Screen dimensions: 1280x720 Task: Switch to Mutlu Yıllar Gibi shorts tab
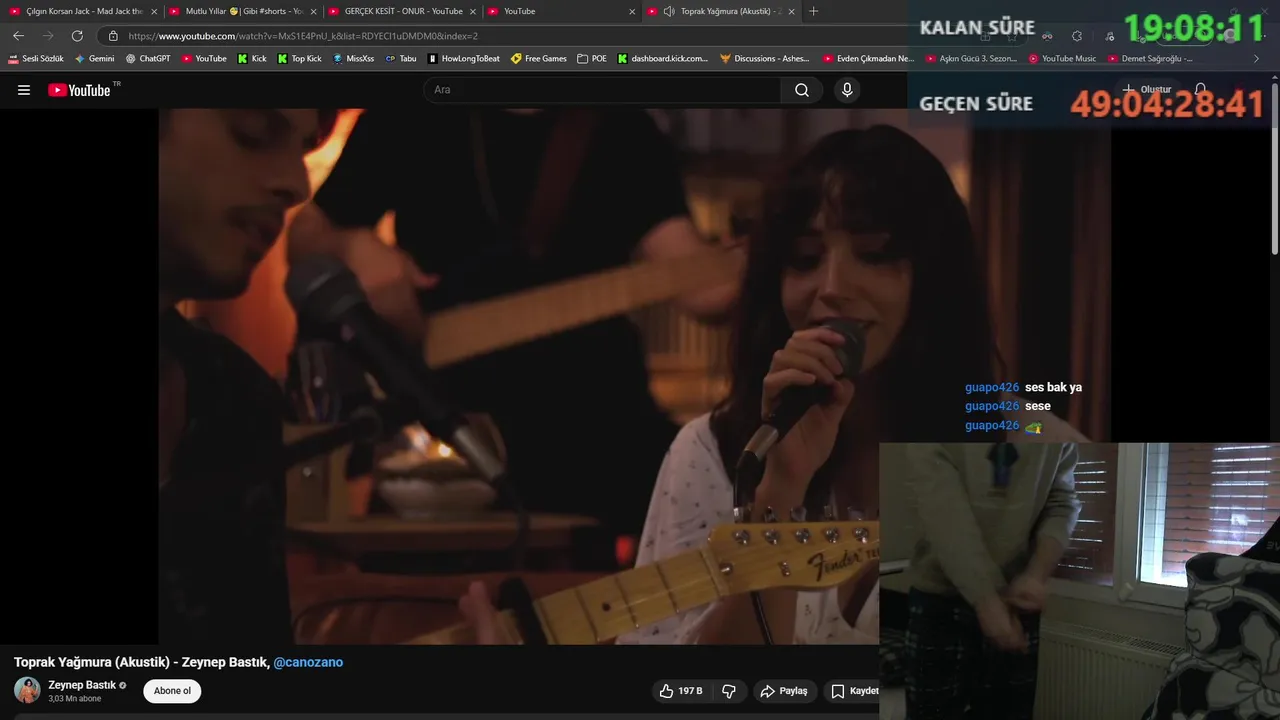click(242, 11)
